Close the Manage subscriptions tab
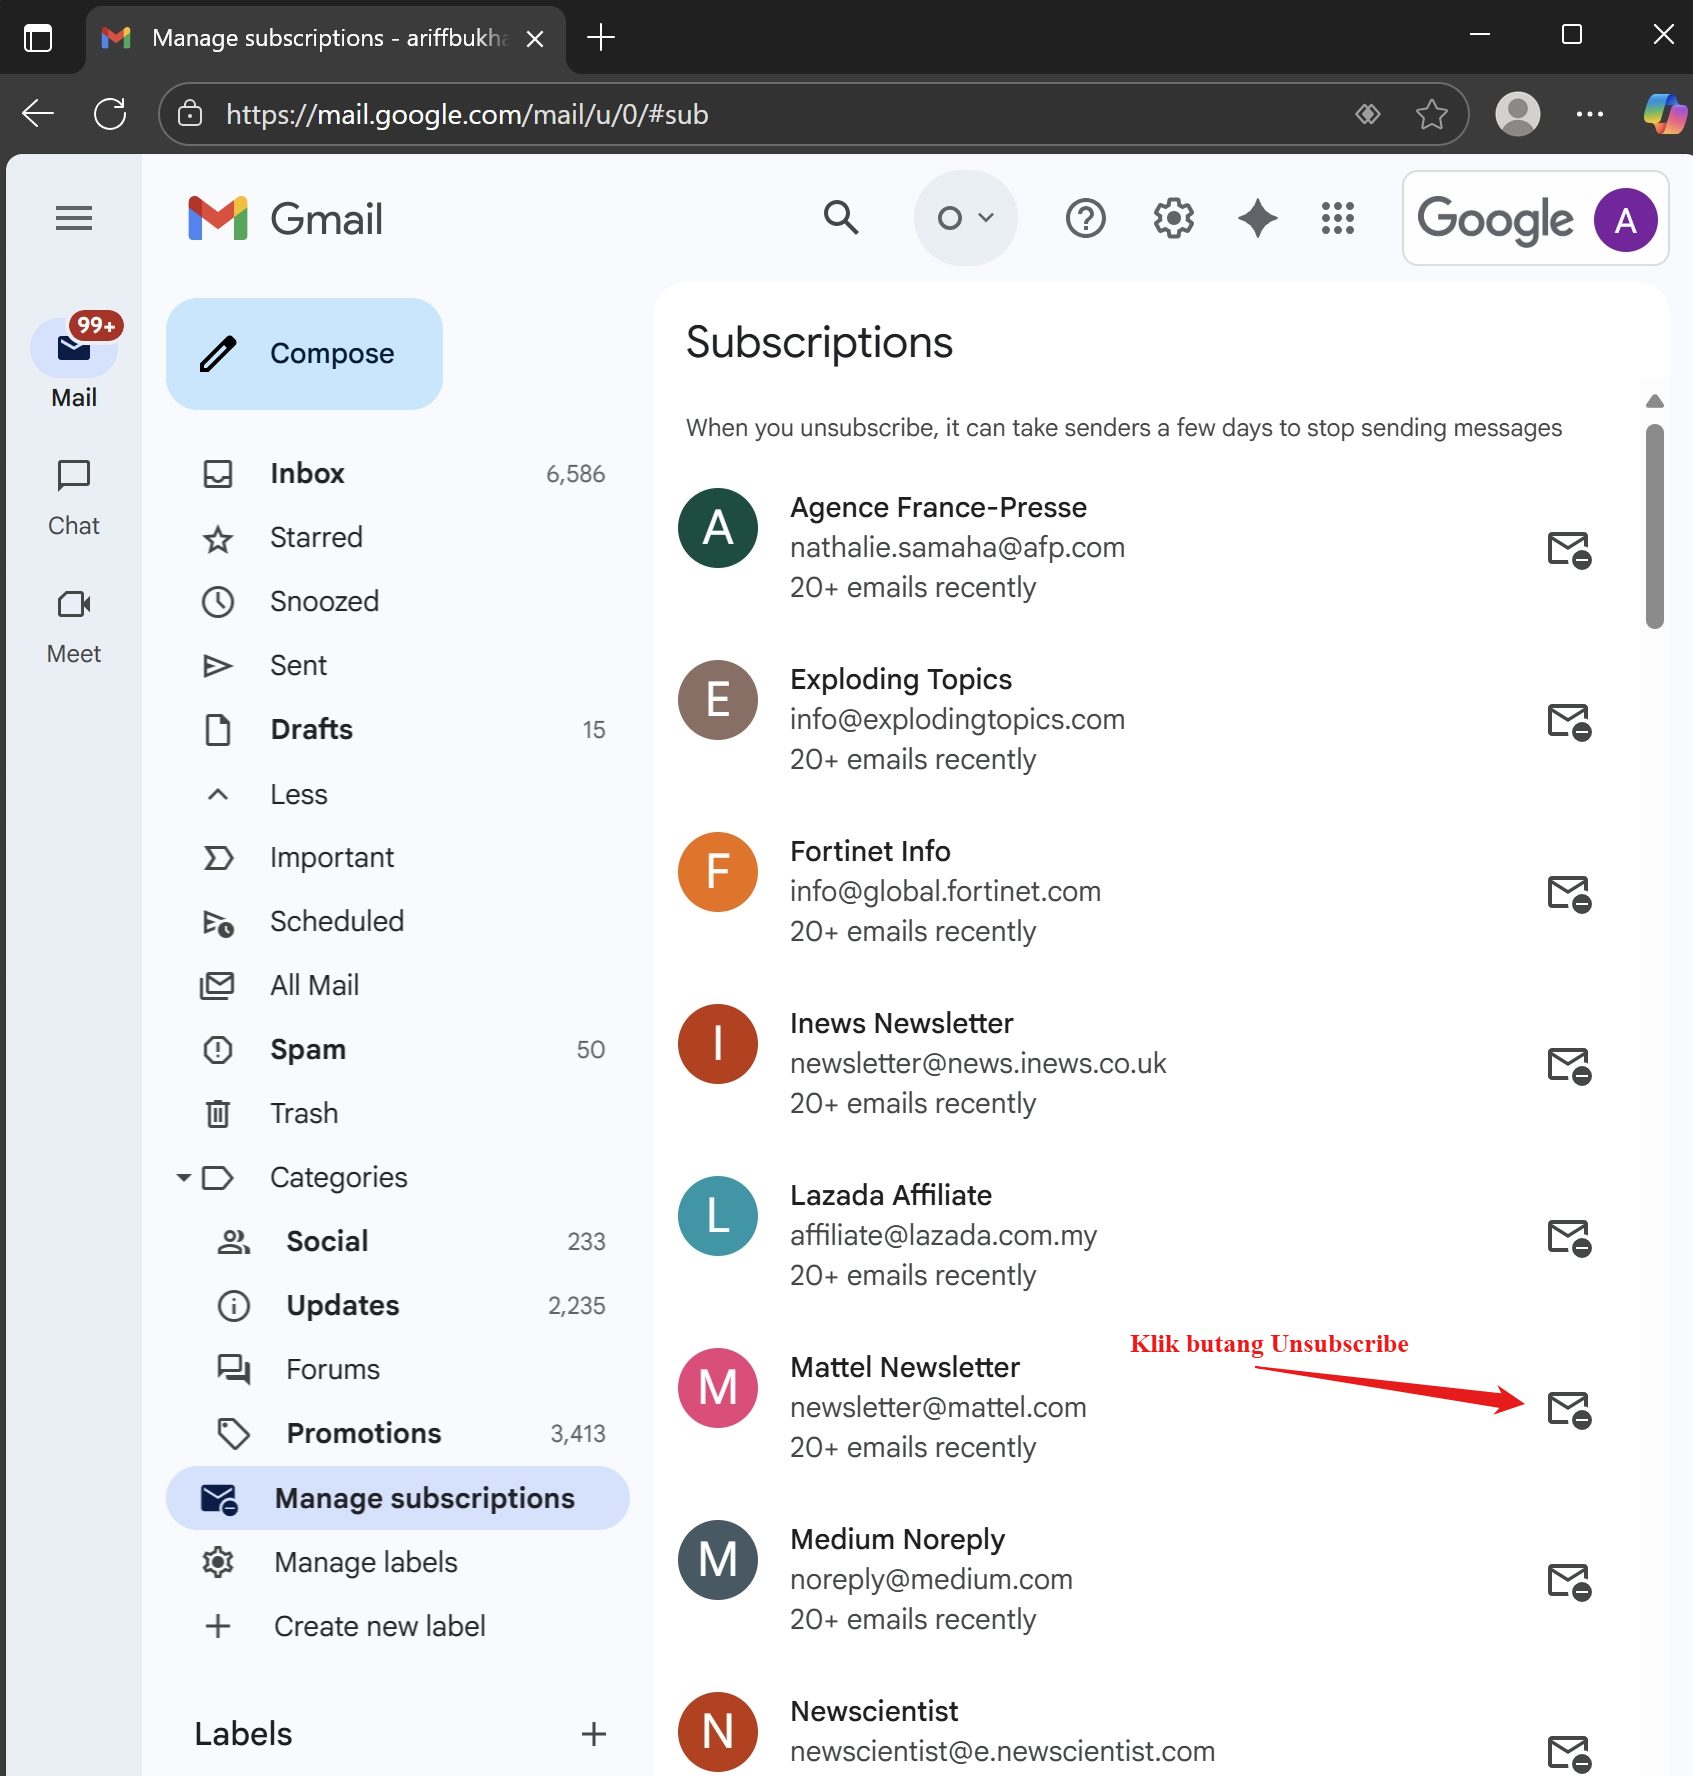Screen dimensions: 1693x1776 [x=535, y=39]
